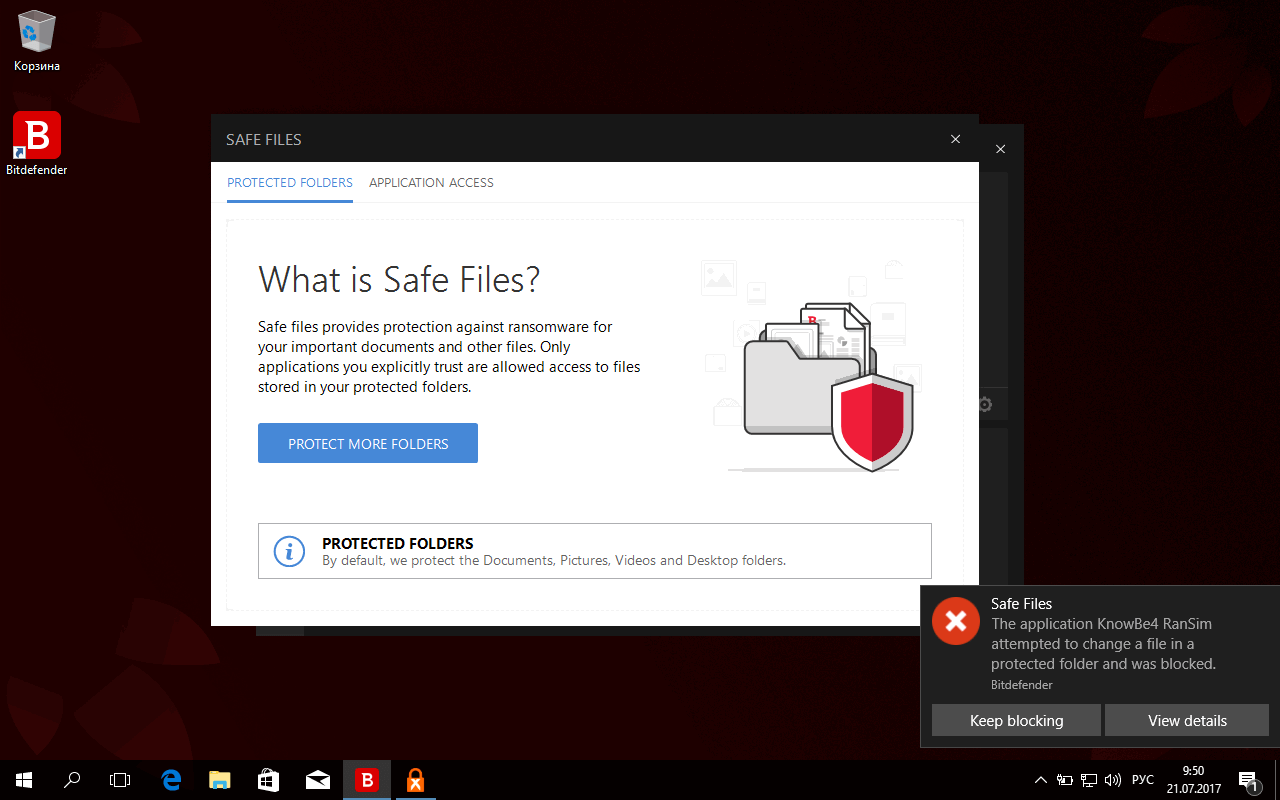
Task: Launch the Windows Store from the taskbar
Action: [268, 779]
